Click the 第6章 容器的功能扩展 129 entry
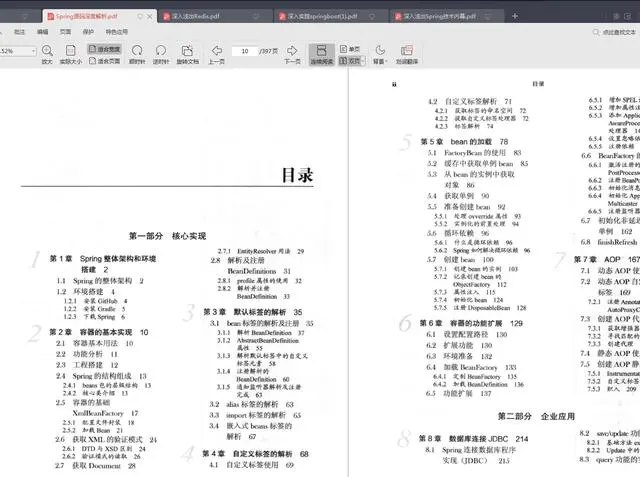The height and width of the screenshot is (477, 640). pyautogui.click(x=471, y=323)
